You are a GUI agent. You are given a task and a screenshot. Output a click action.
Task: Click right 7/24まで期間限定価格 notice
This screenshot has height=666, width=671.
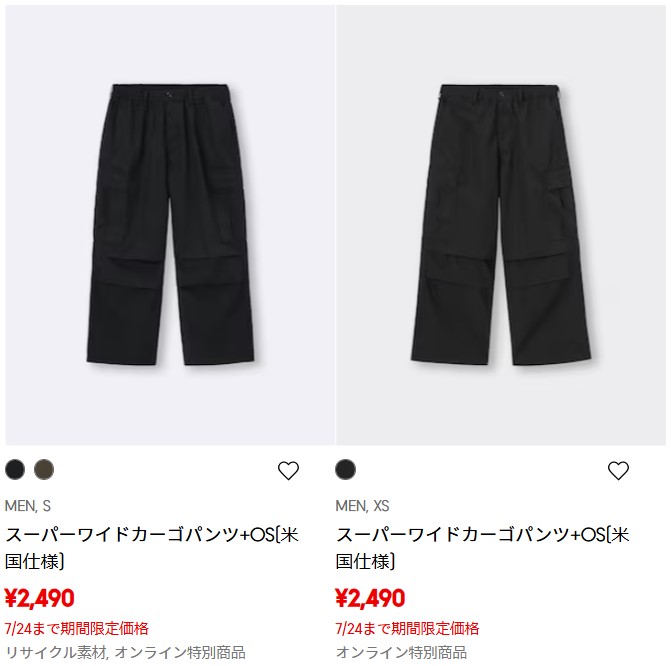[407, 629]
